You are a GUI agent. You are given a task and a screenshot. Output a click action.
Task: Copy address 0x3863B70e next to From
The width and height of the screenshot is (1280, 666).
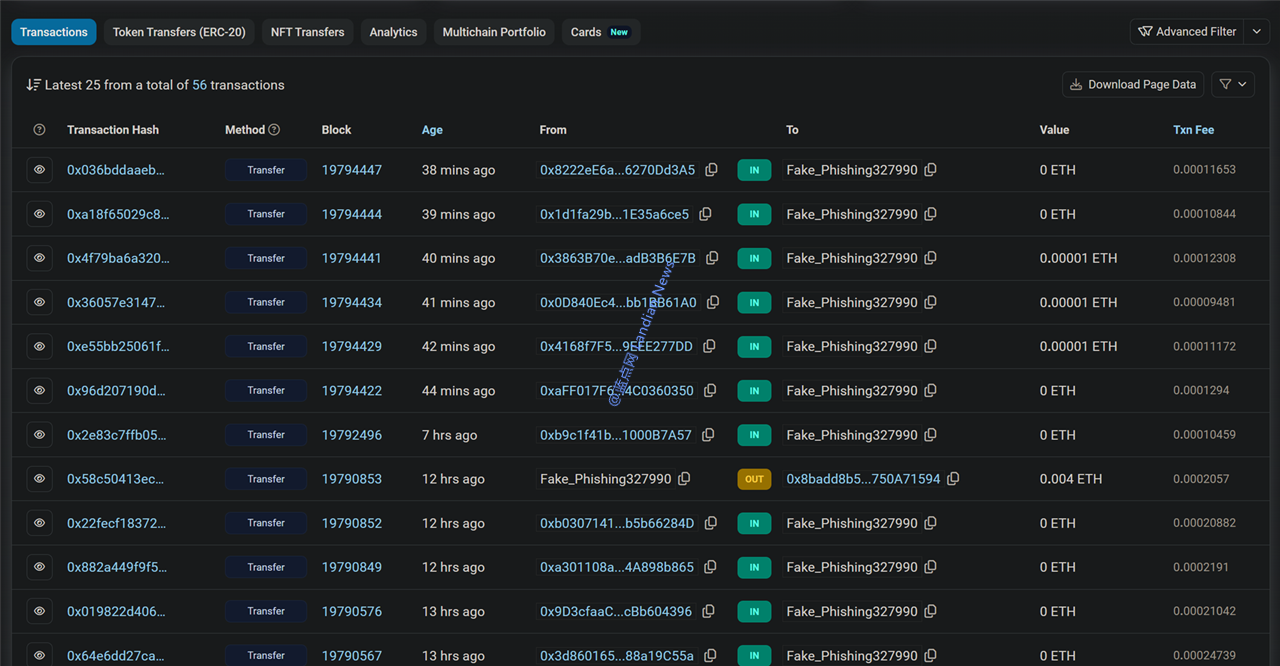[712, 258]
